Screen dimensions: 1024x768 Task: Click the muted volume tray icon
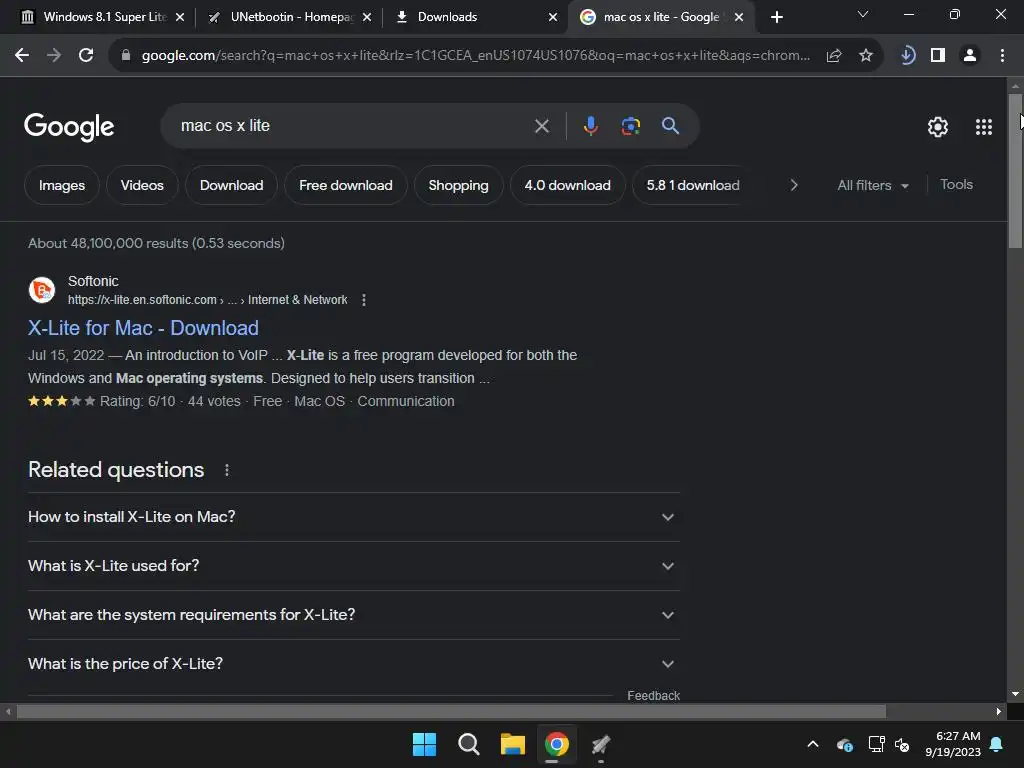(x=903, y=744)
